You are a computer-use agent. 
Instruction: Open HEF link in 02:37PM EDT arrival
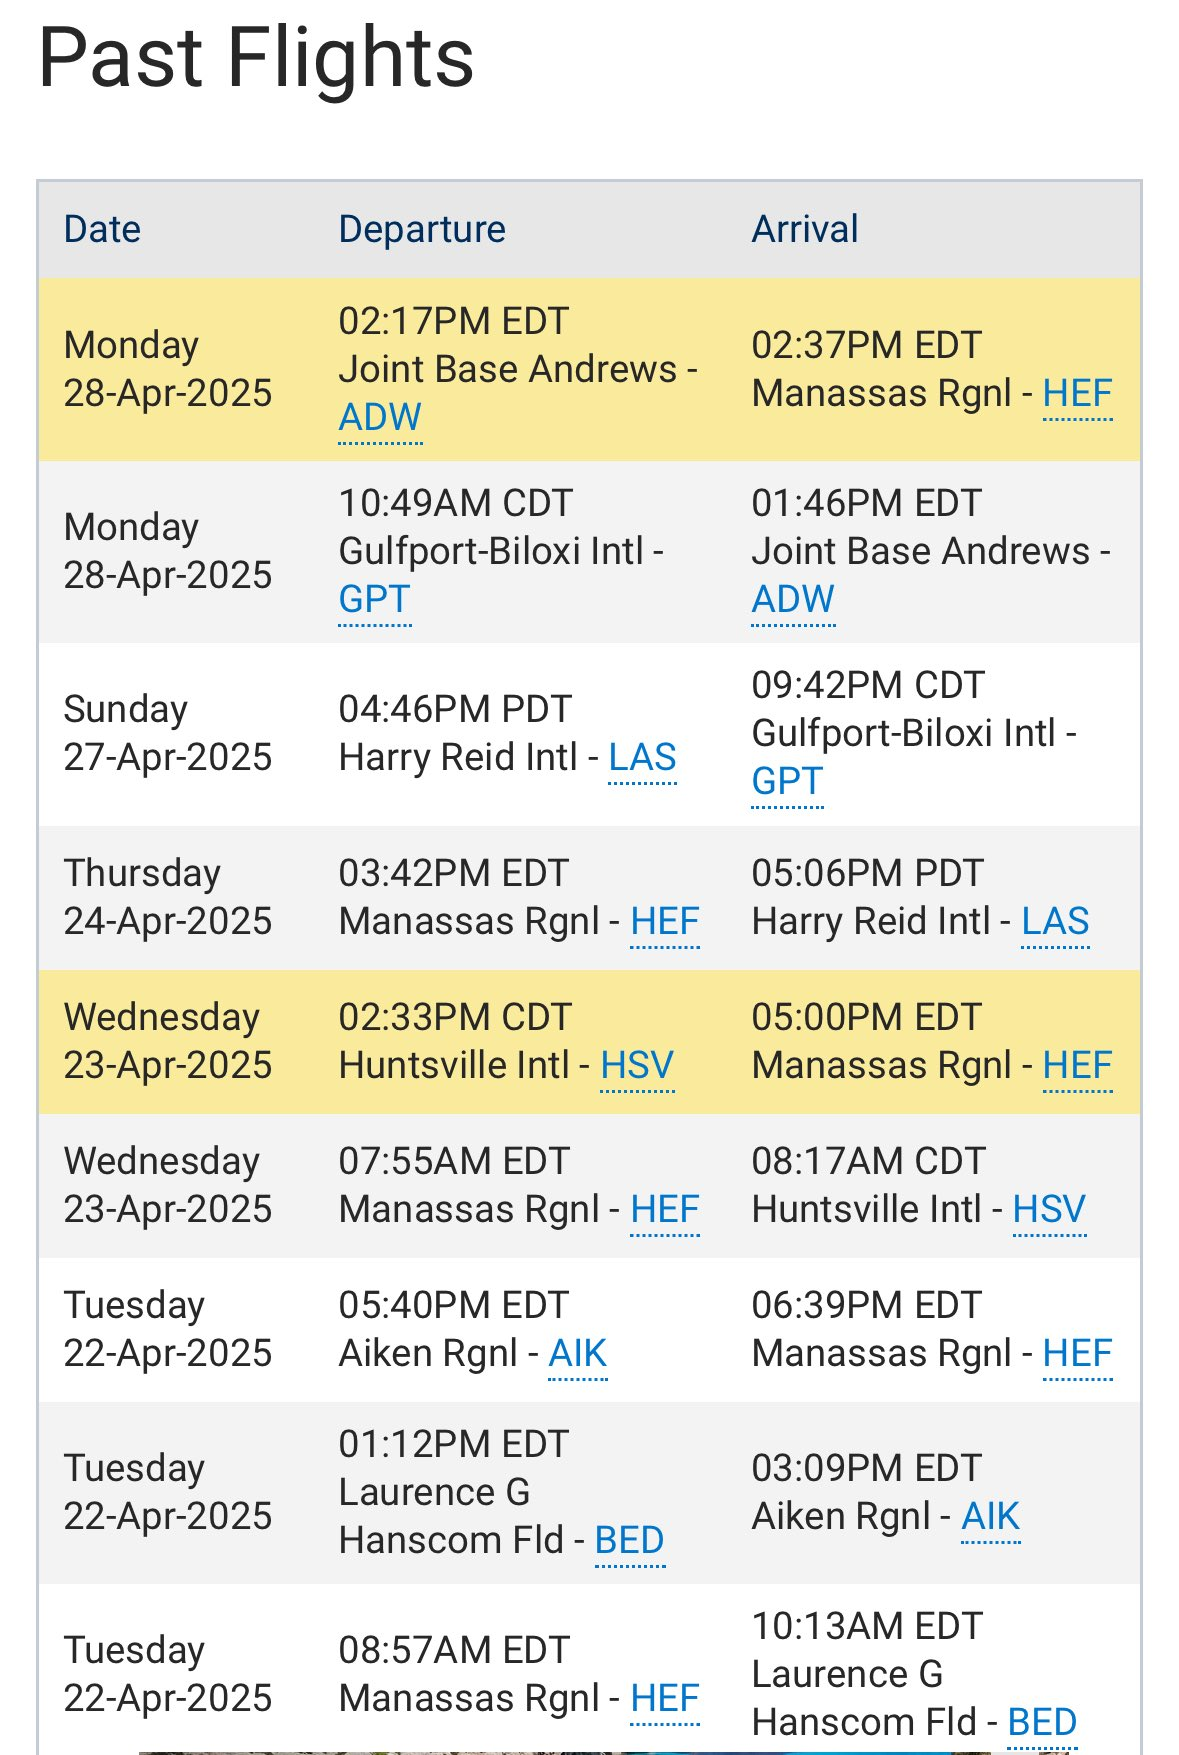1077,393
